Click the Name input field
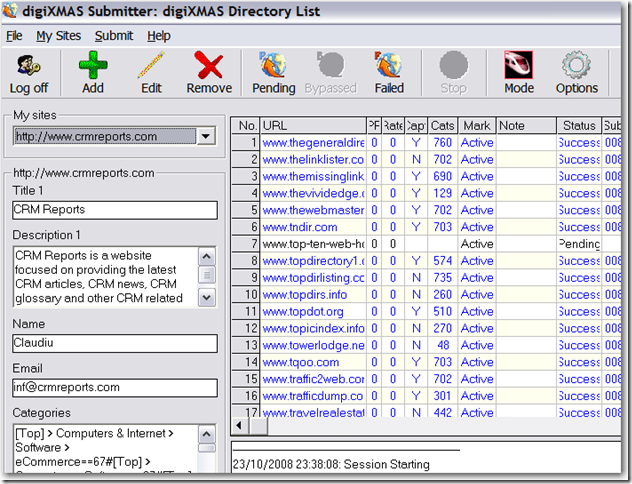The width and height of the screenshot is (632, 484). [x=115, y=343]
